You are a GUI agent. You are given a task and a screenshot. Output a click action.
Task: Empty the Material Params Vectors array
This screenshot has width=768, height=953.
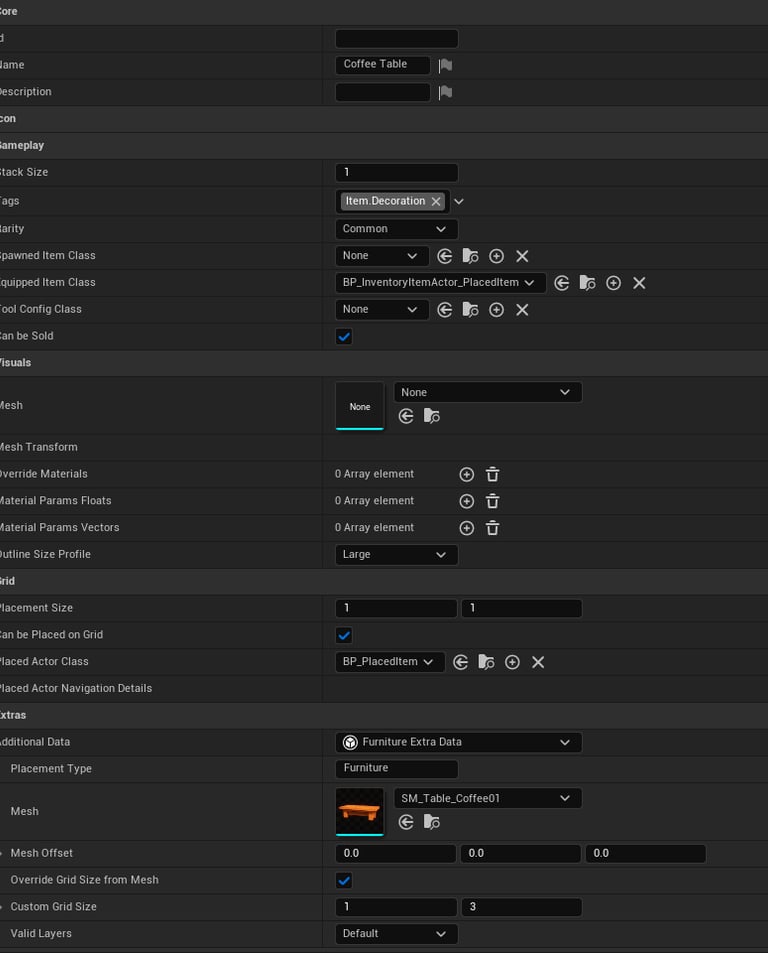point(493,528)
